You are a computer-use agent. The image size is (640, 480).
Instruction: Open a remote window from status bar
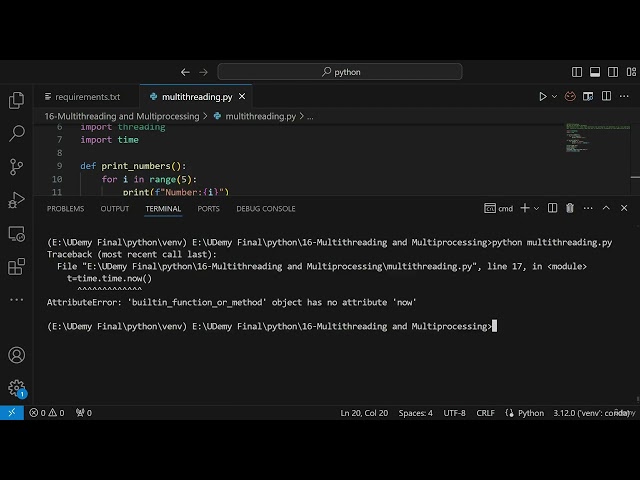coord(12,413)
